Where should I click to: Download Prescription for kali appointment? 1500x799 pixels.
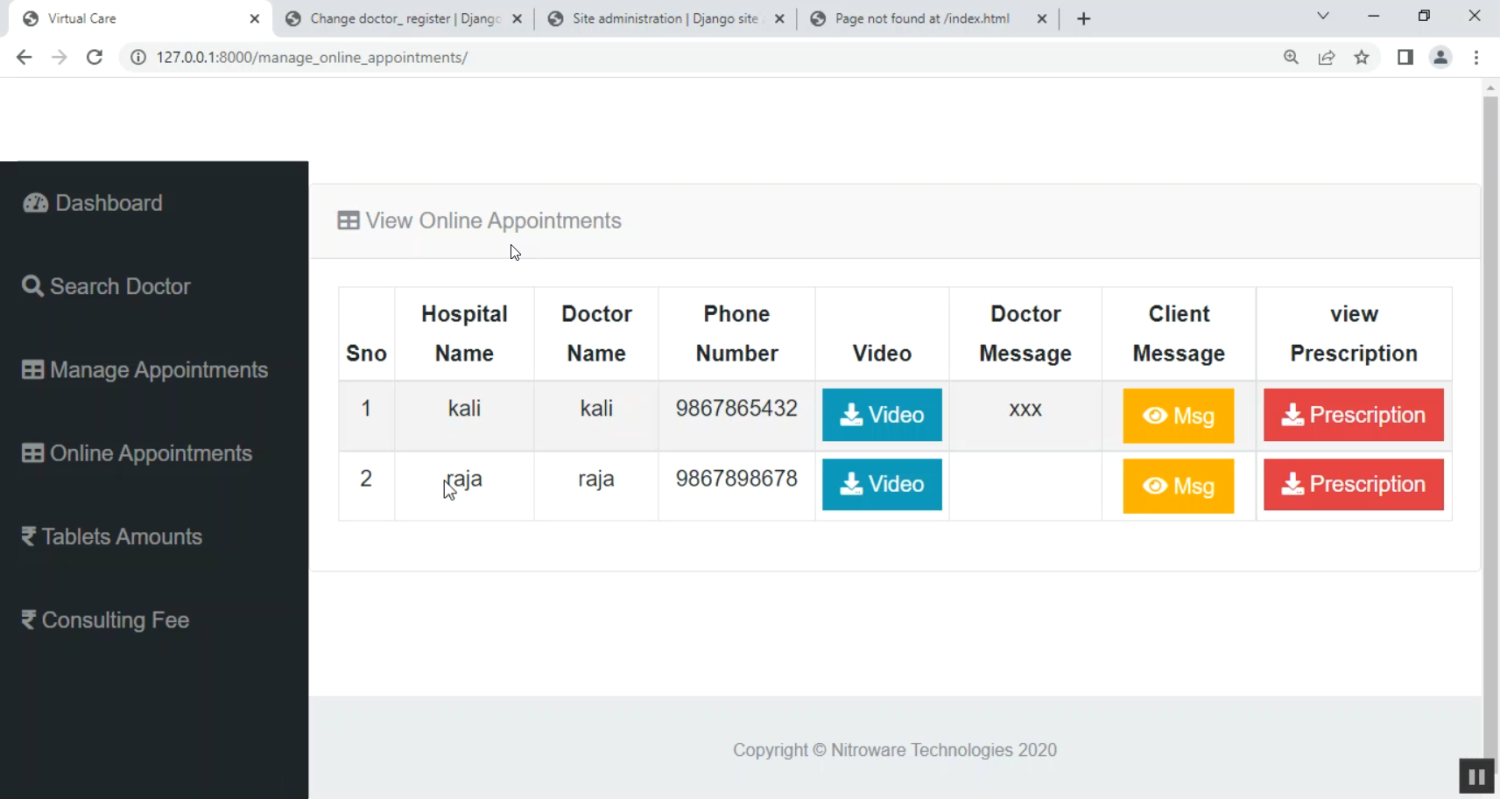[x=1353, y=415]
